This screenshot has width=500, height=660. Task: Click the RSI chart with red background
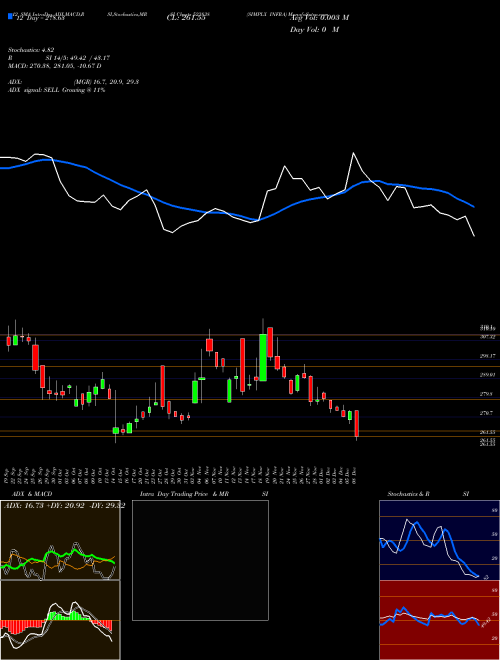439,620
